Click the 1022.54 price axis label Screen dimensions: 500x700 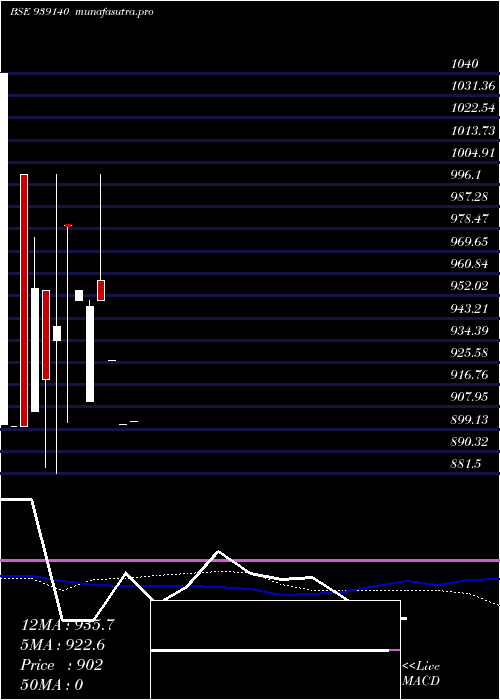[473, 108]
